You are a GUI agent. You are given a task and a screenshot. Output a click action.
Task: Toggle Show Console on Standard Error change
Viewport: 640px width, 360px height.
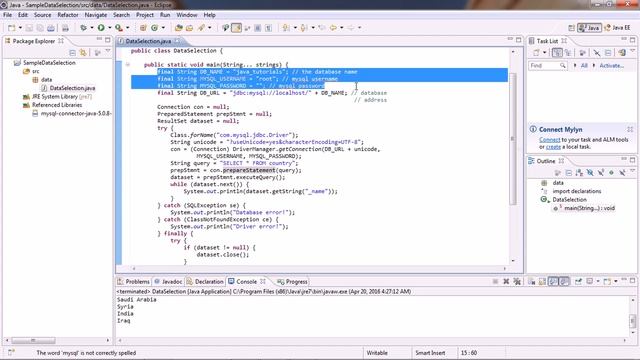click(564, 281)
